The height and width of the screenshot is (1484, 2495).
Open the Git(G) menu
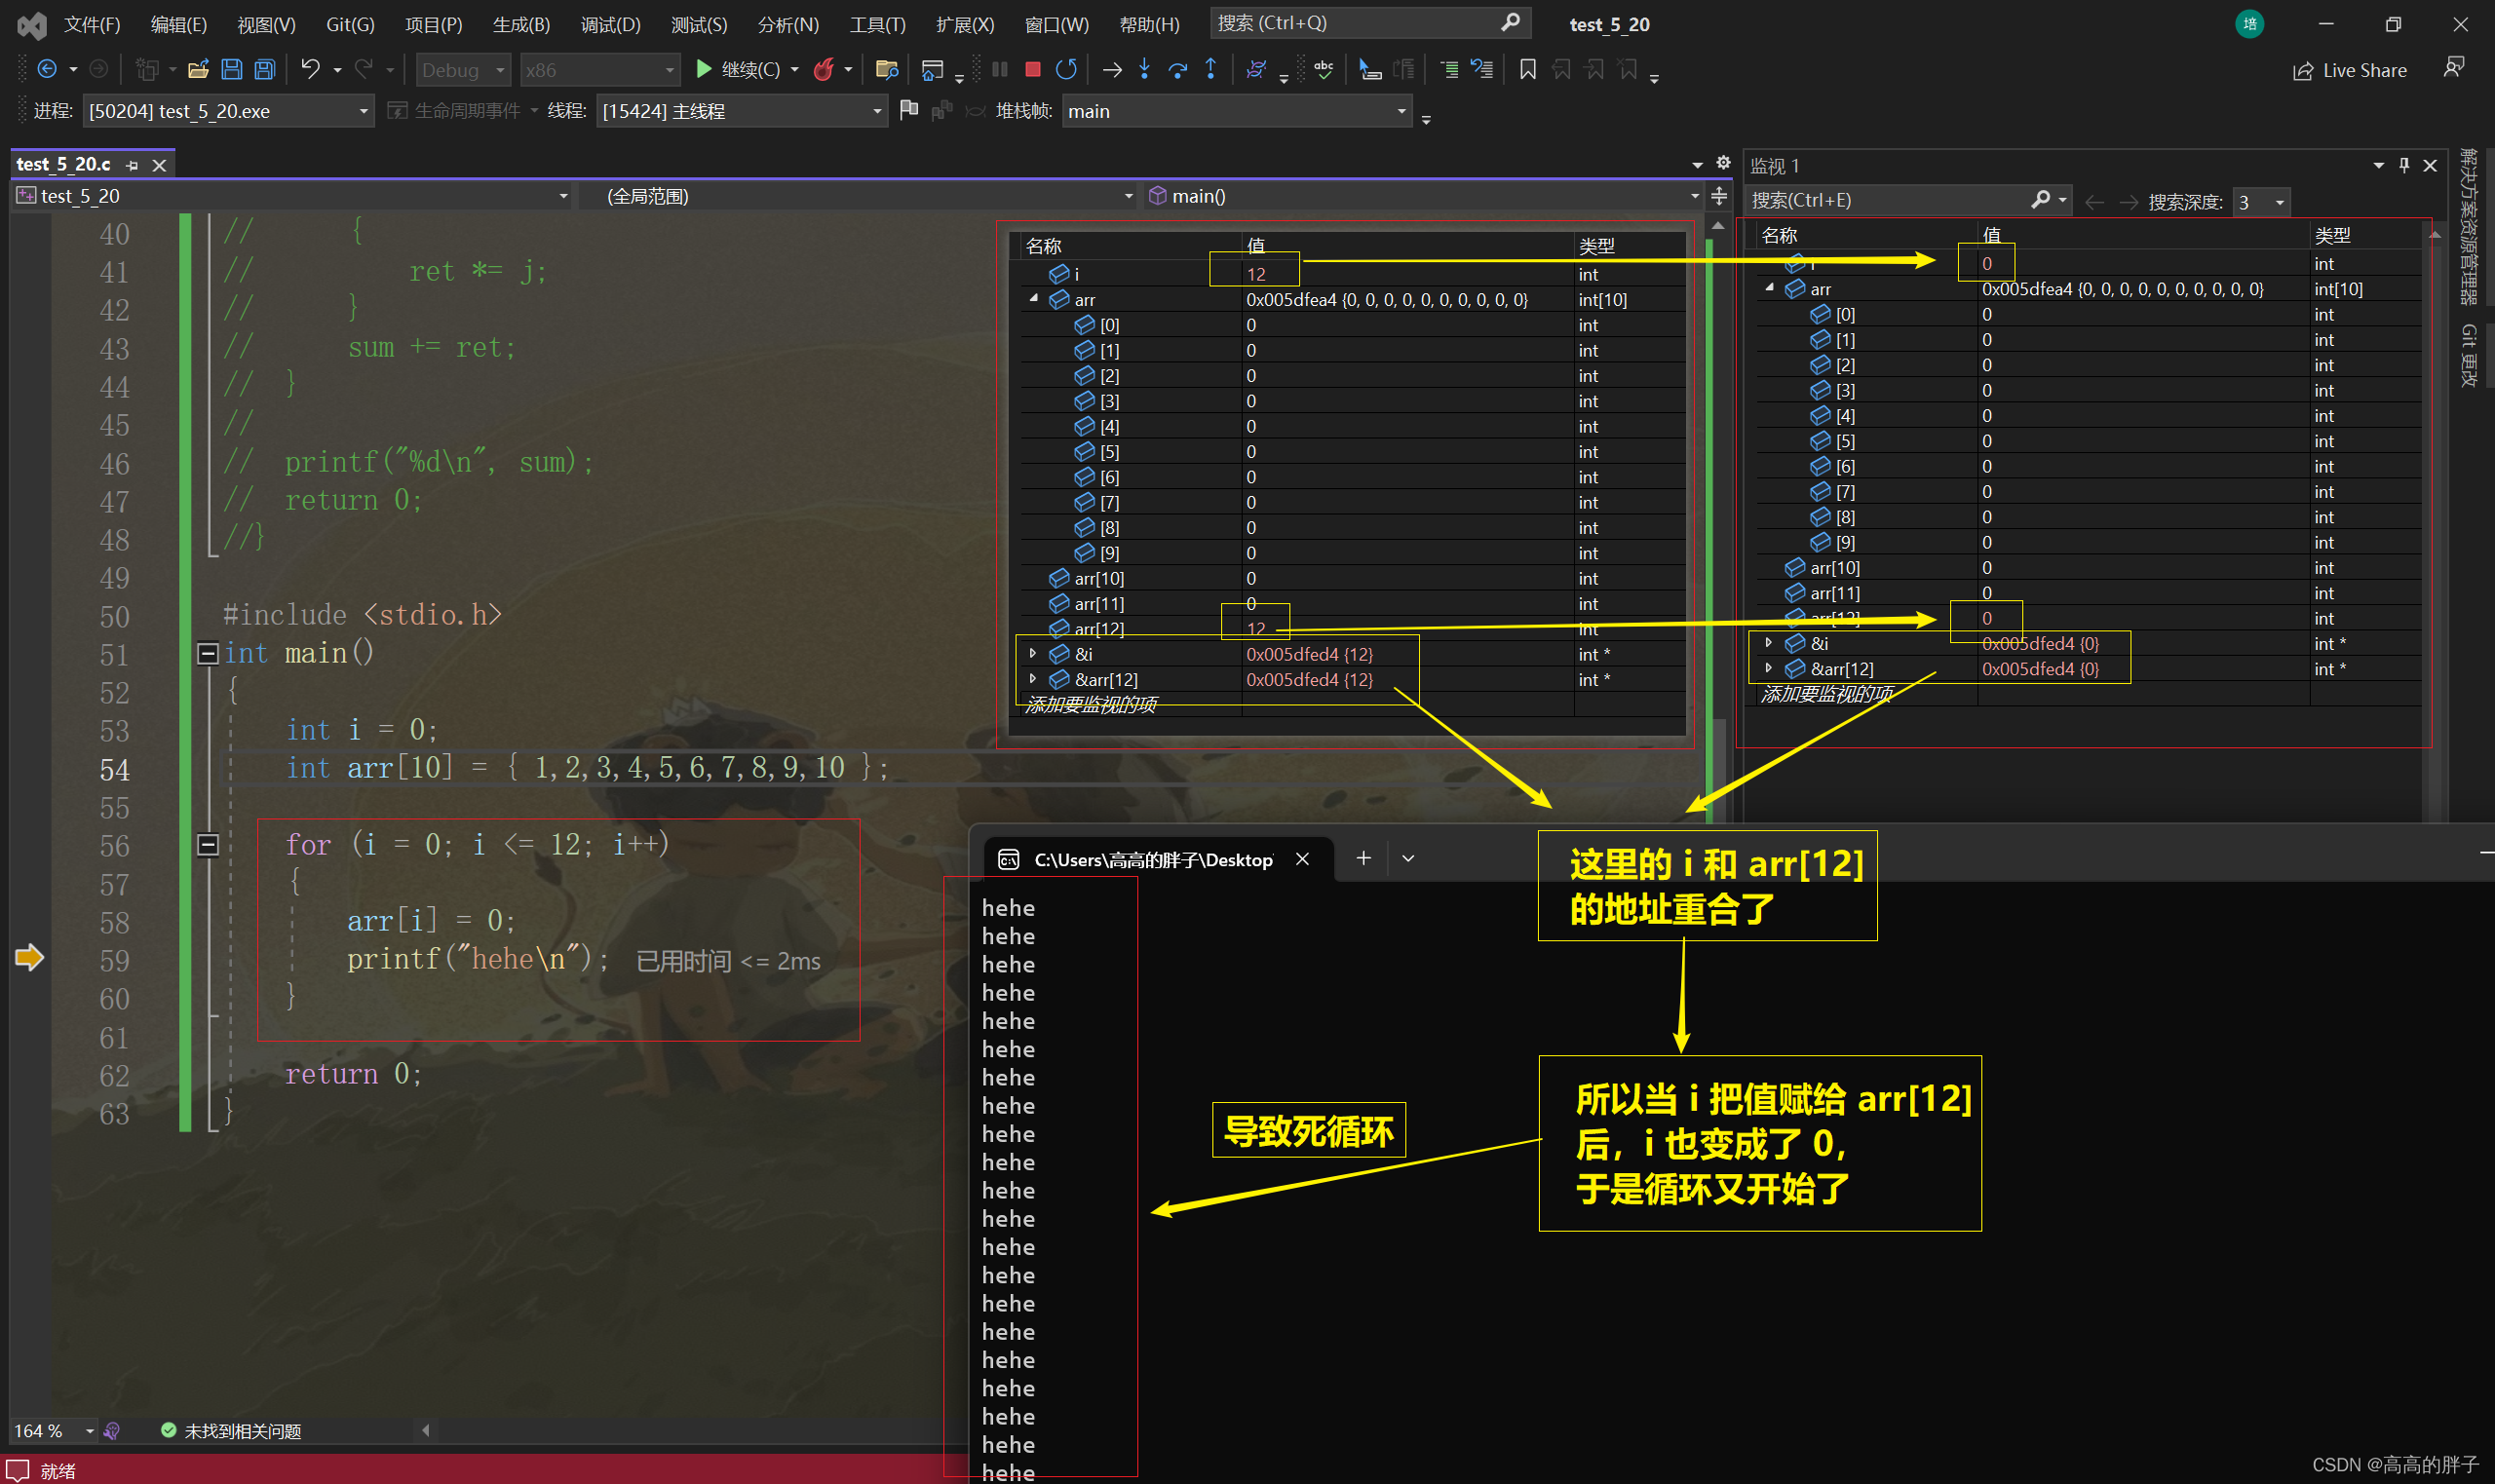[350, 24]
